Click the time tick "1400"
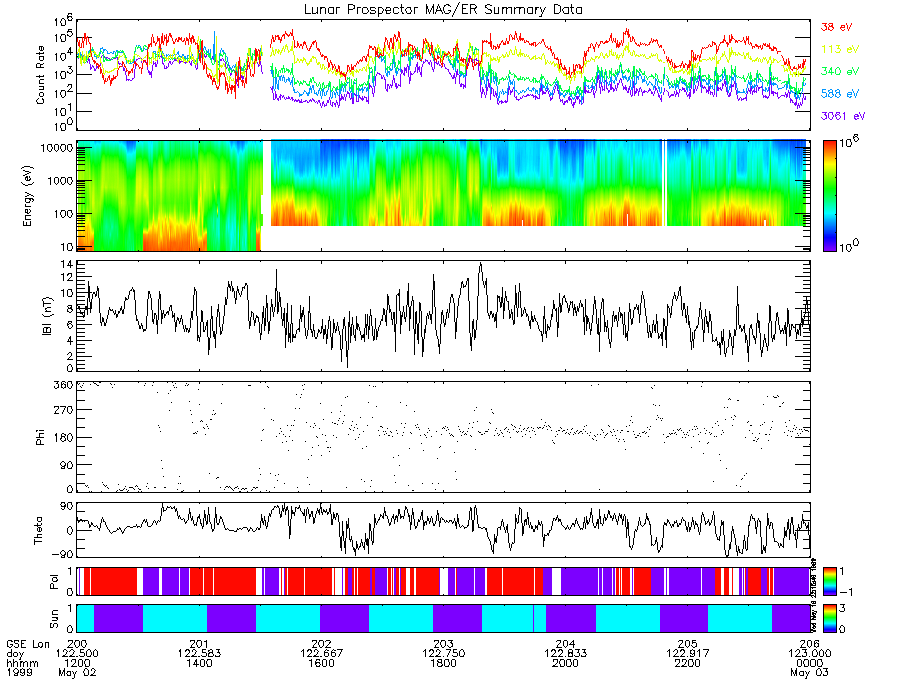The width and height of the screenshot is (900, 700). click(199, 663)
